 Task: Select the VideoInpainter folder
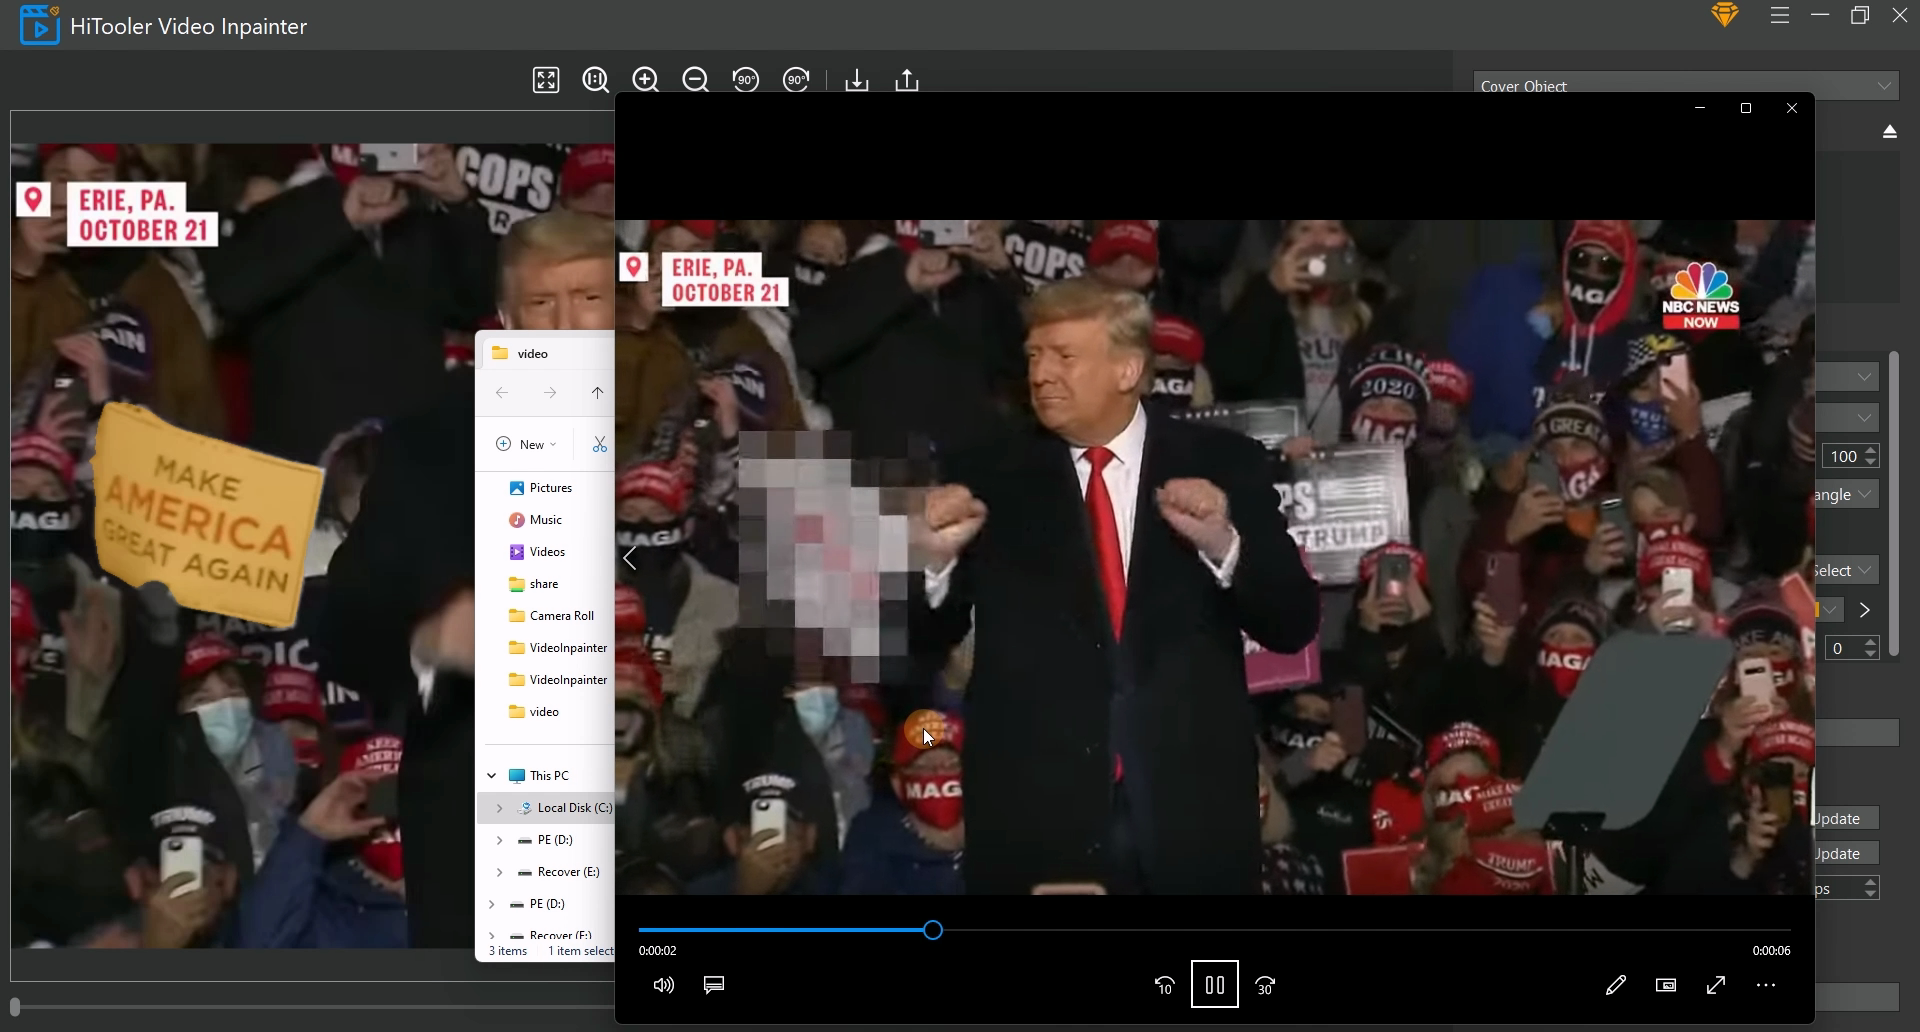tap(566, 647)
